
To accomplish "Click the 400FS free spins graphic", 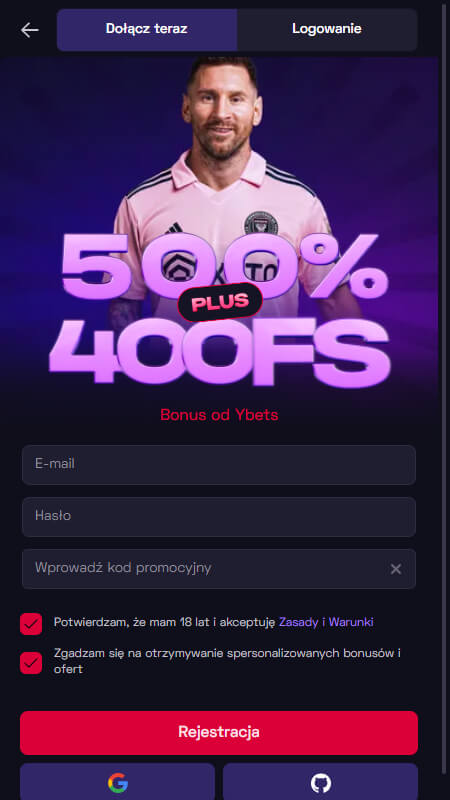I will click(x=219, y=351).
